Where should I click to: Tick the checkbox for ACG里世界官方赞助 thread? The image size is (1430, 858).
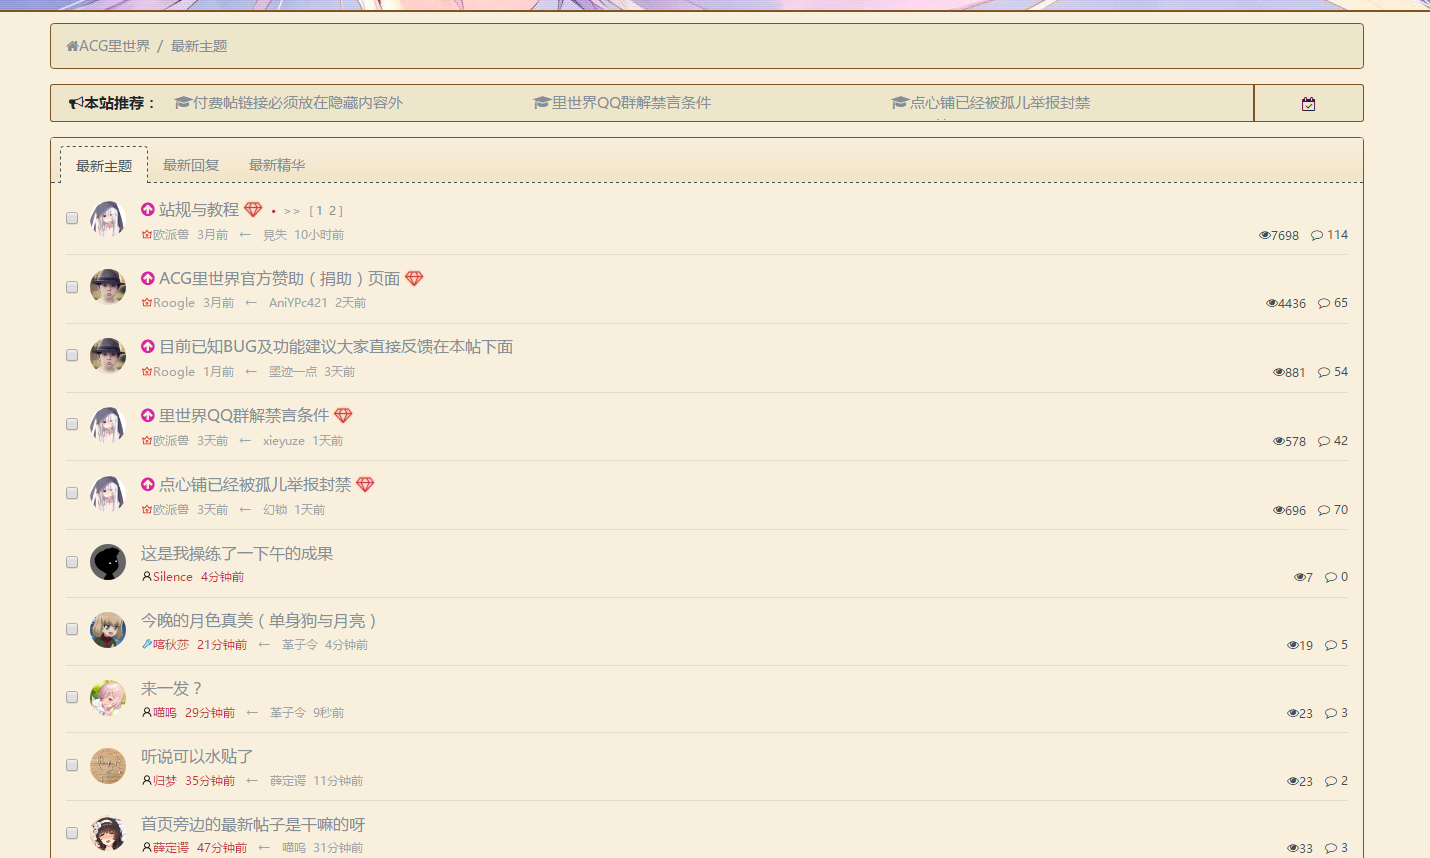(x=72, y=287)
